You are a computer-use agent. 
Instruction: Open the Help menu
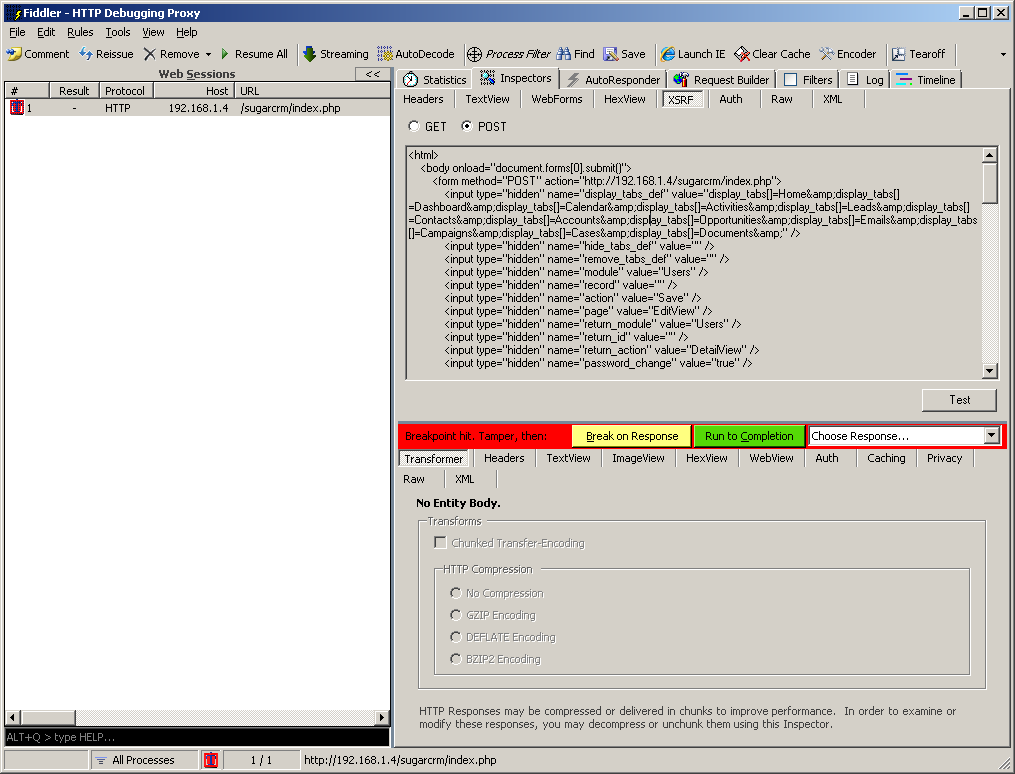tap(186, 32)
